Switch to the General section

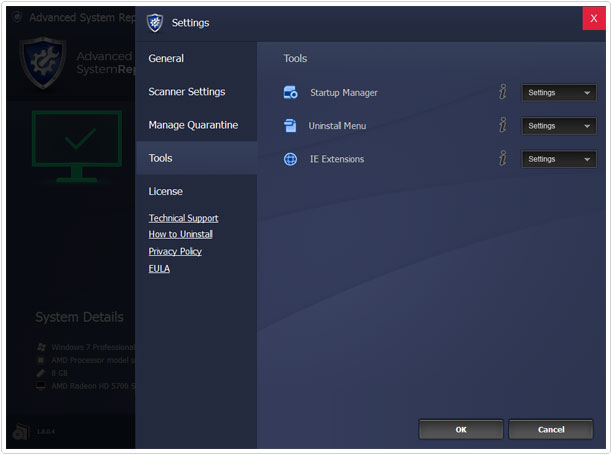tap(196, 59)
